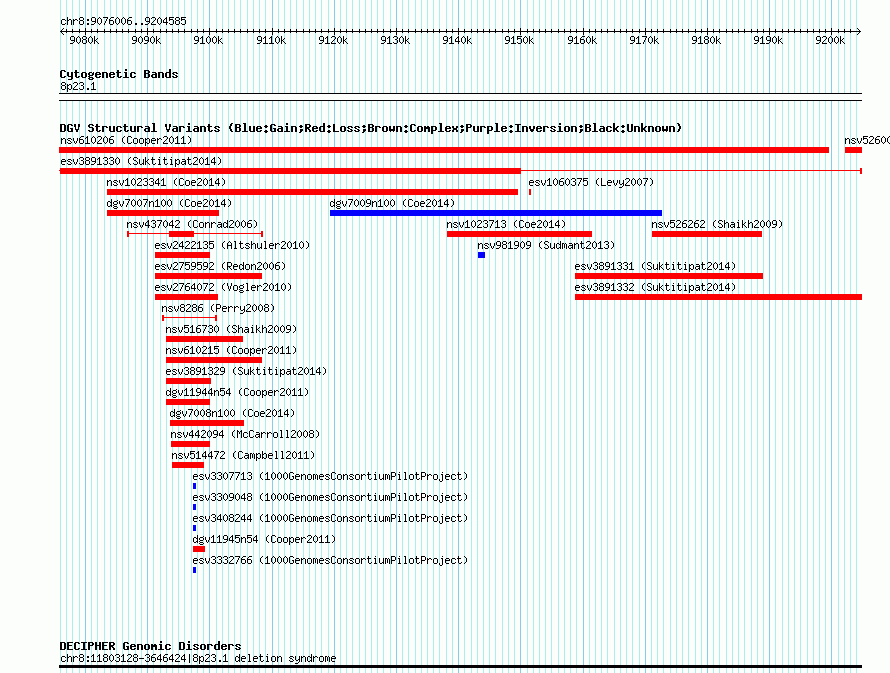Select the esv3891330 (Suktitipat2014) variant label
Viewport: 890px width, 673px height.
141,161
